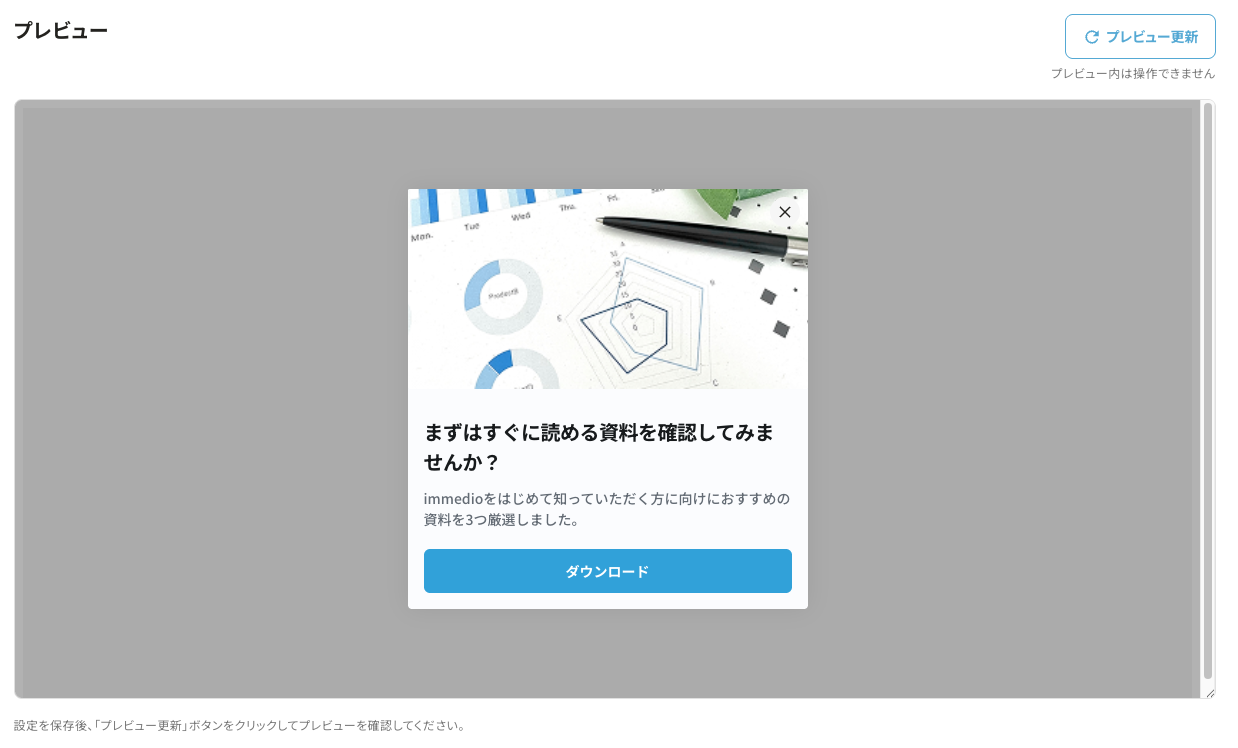The image size is (1238, 748).
Task: Click the preview pane corner resize handle
Action: point(1210,692)
